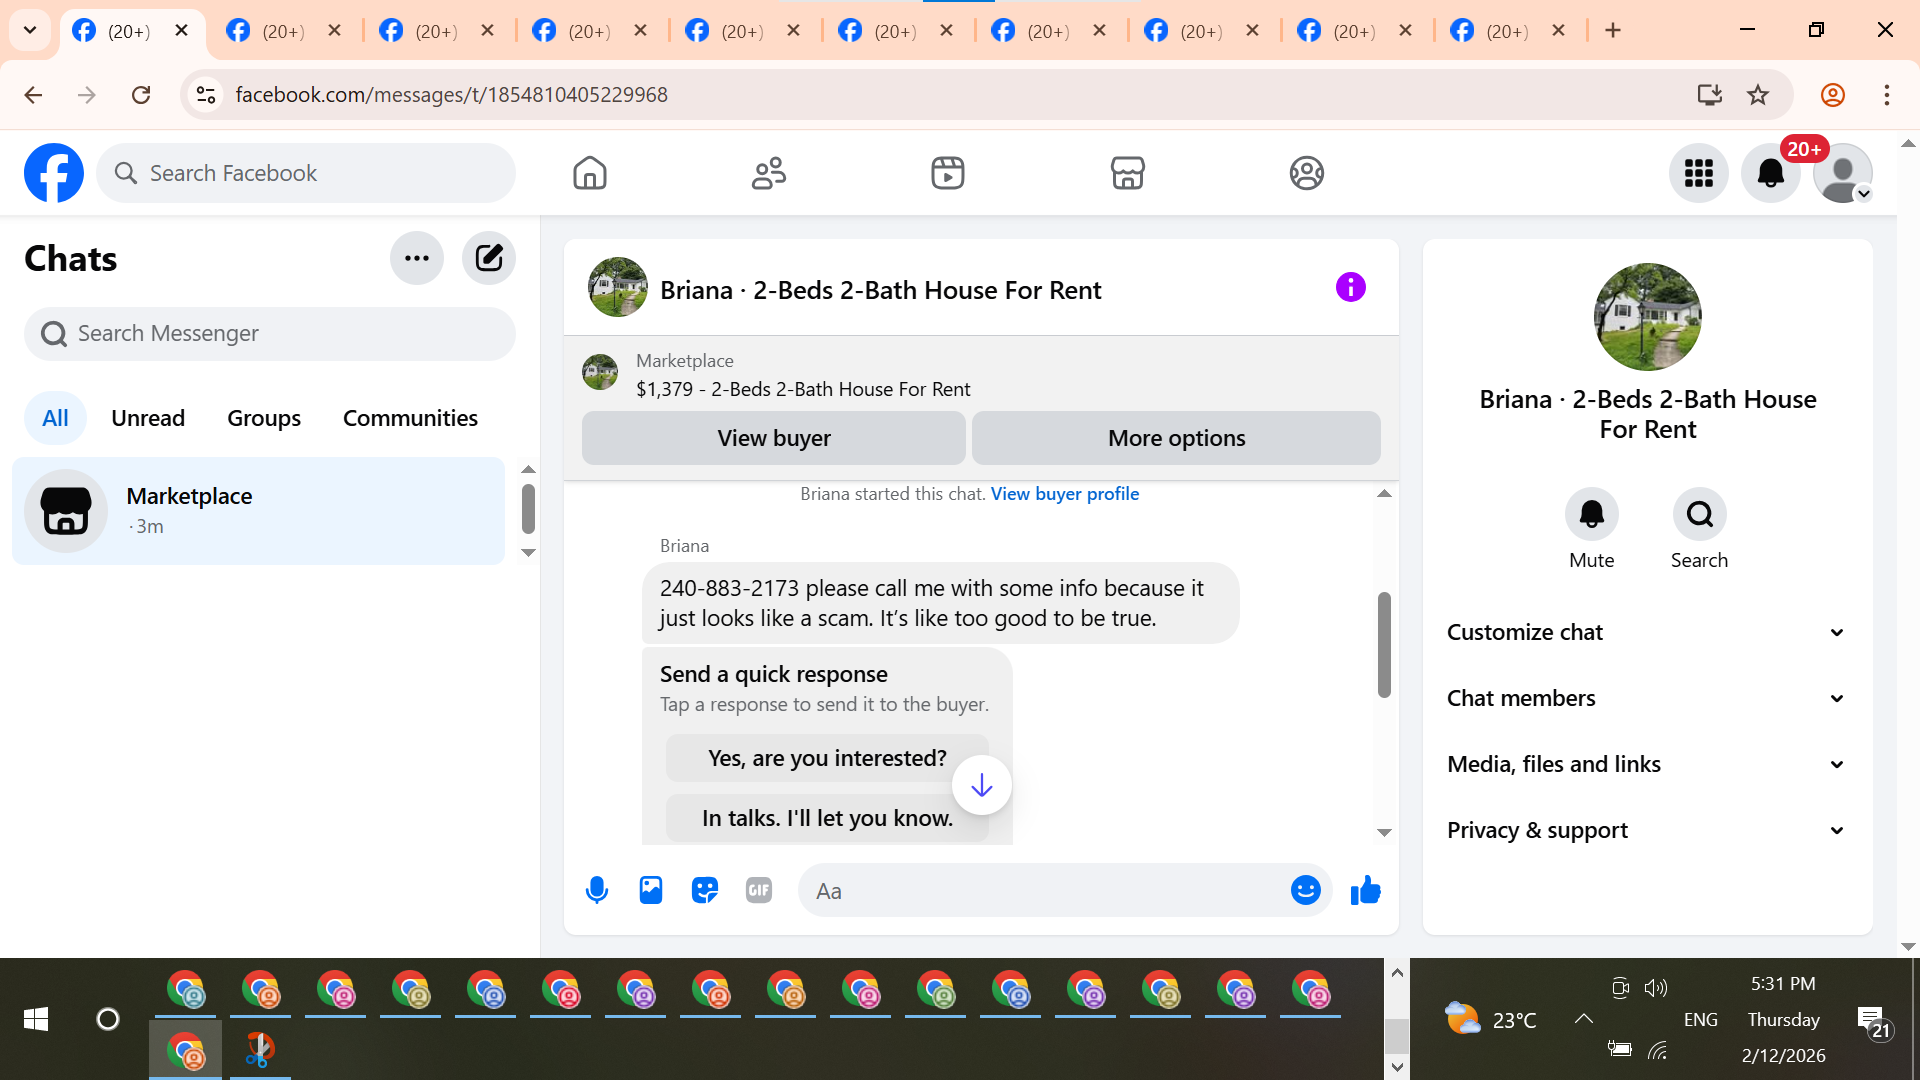Open a new browser tab with plus button
Image resolution: width=1920 pixels, height=1080 pixels.
coord(1613,30)
